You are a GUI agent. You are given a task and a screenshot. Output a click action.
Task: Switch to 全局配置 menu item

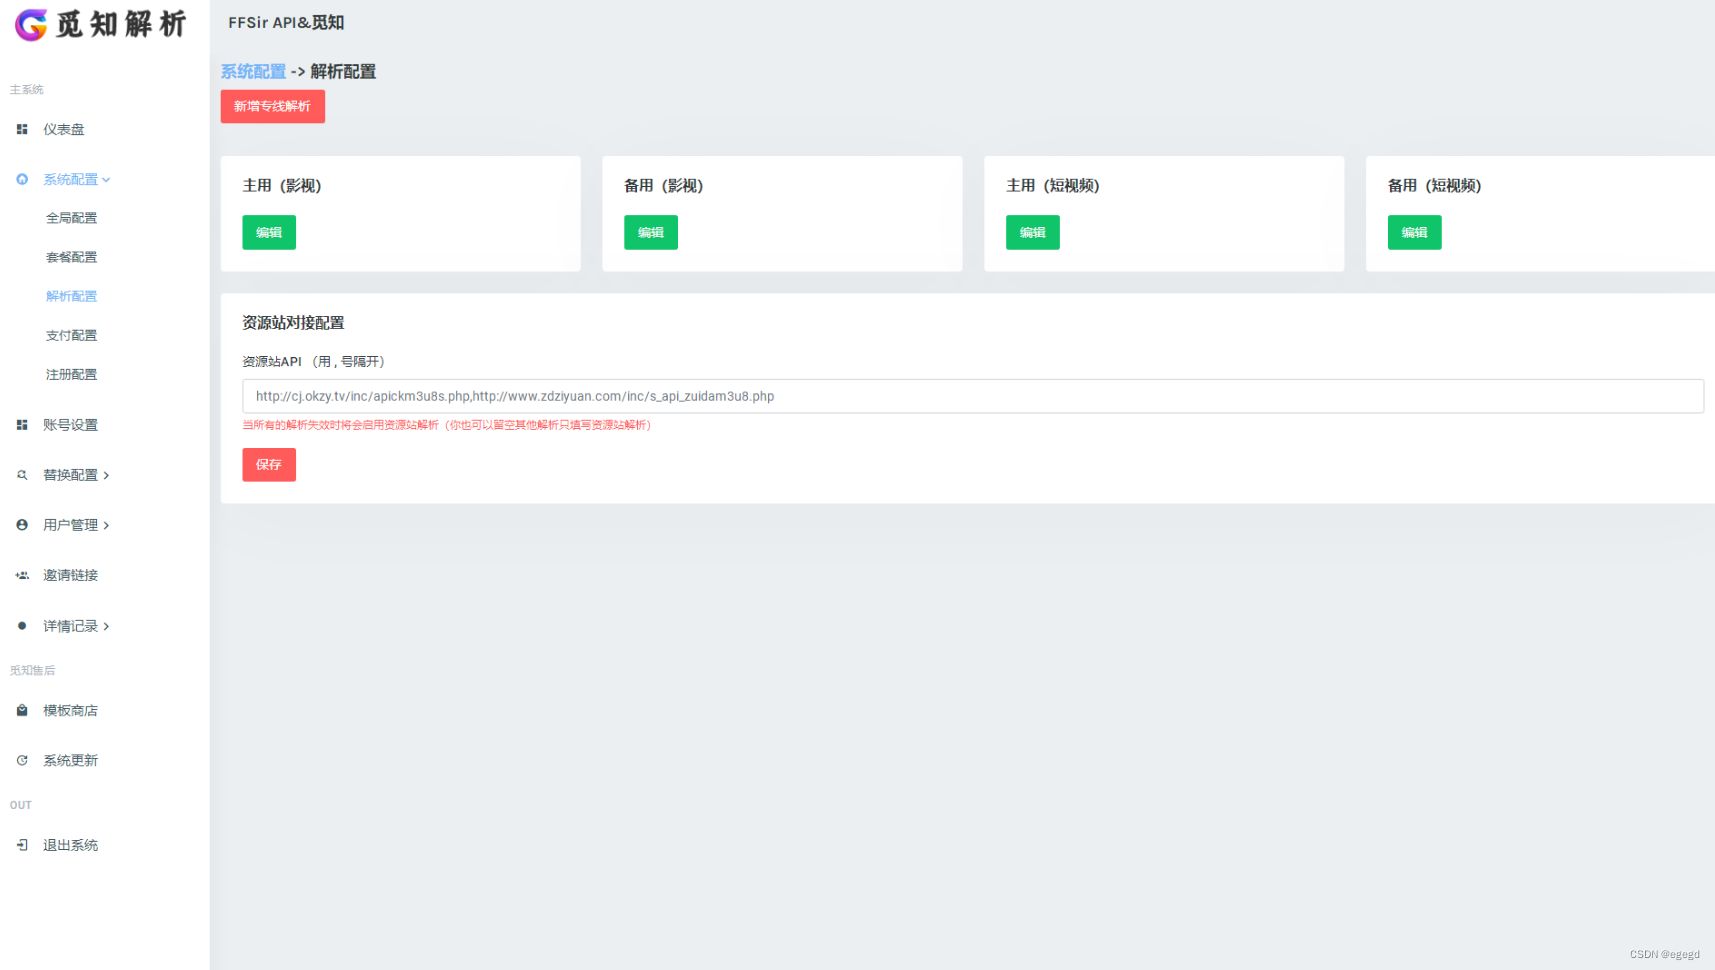click(70, 218)
